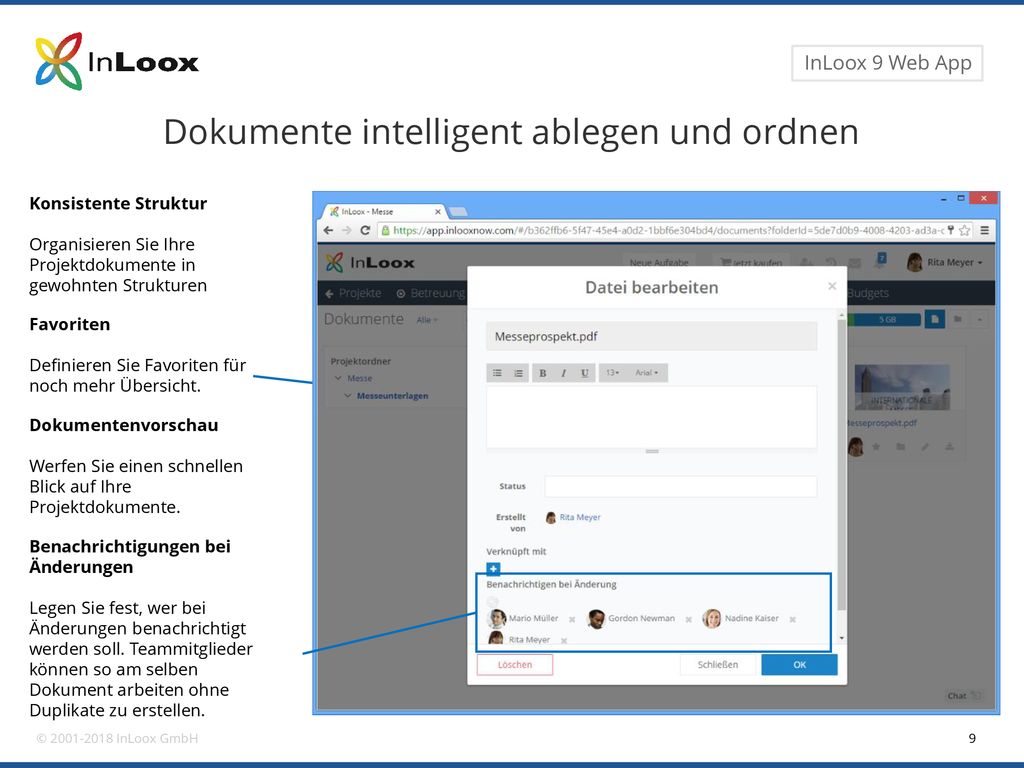The image size is (1024, 768).
Task: Close the Datei bearbeiten dialog with X
Action: (x=832, y=286)
